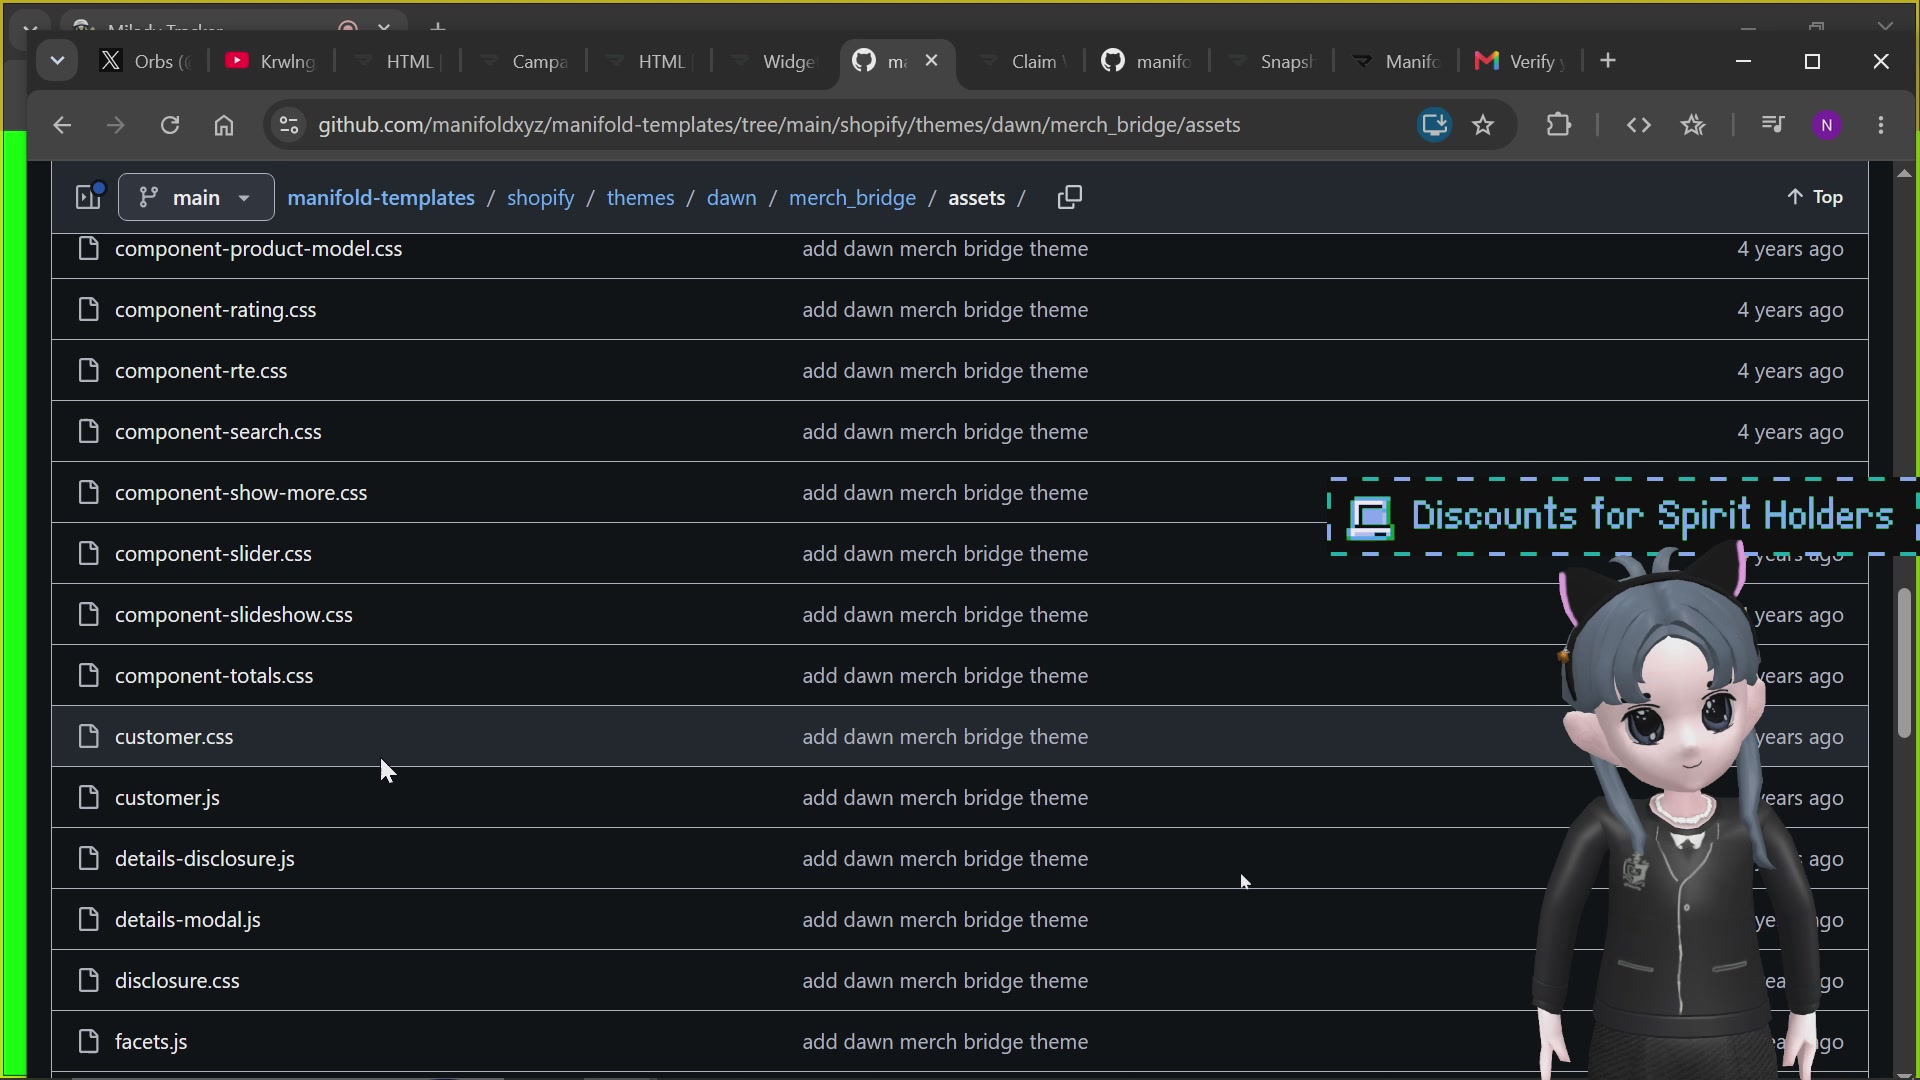Reload the current GitHub page
The width and height of the screenshot is (1920, 1080).
[170, 125]
